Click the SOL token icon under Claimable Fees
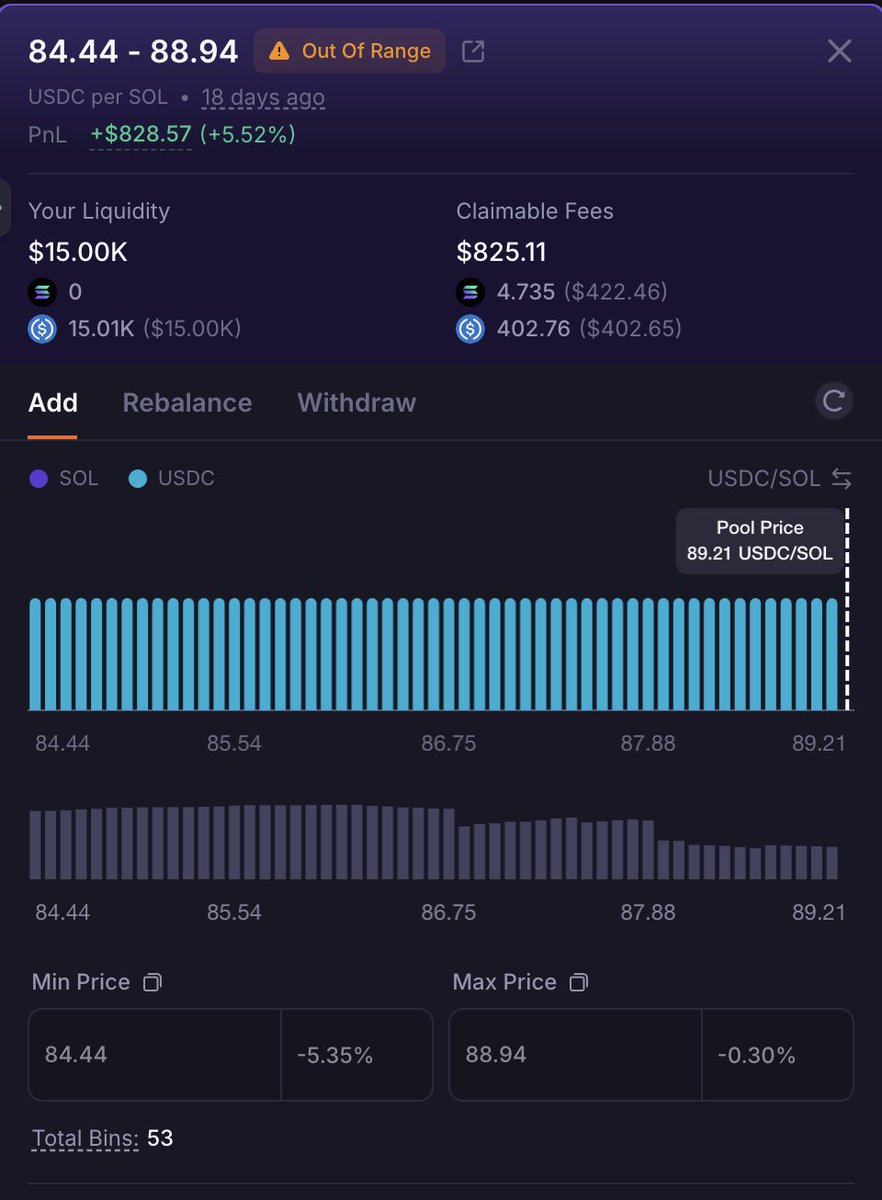The height and width of the screenshot is (1200, 882). pos(470,292)
